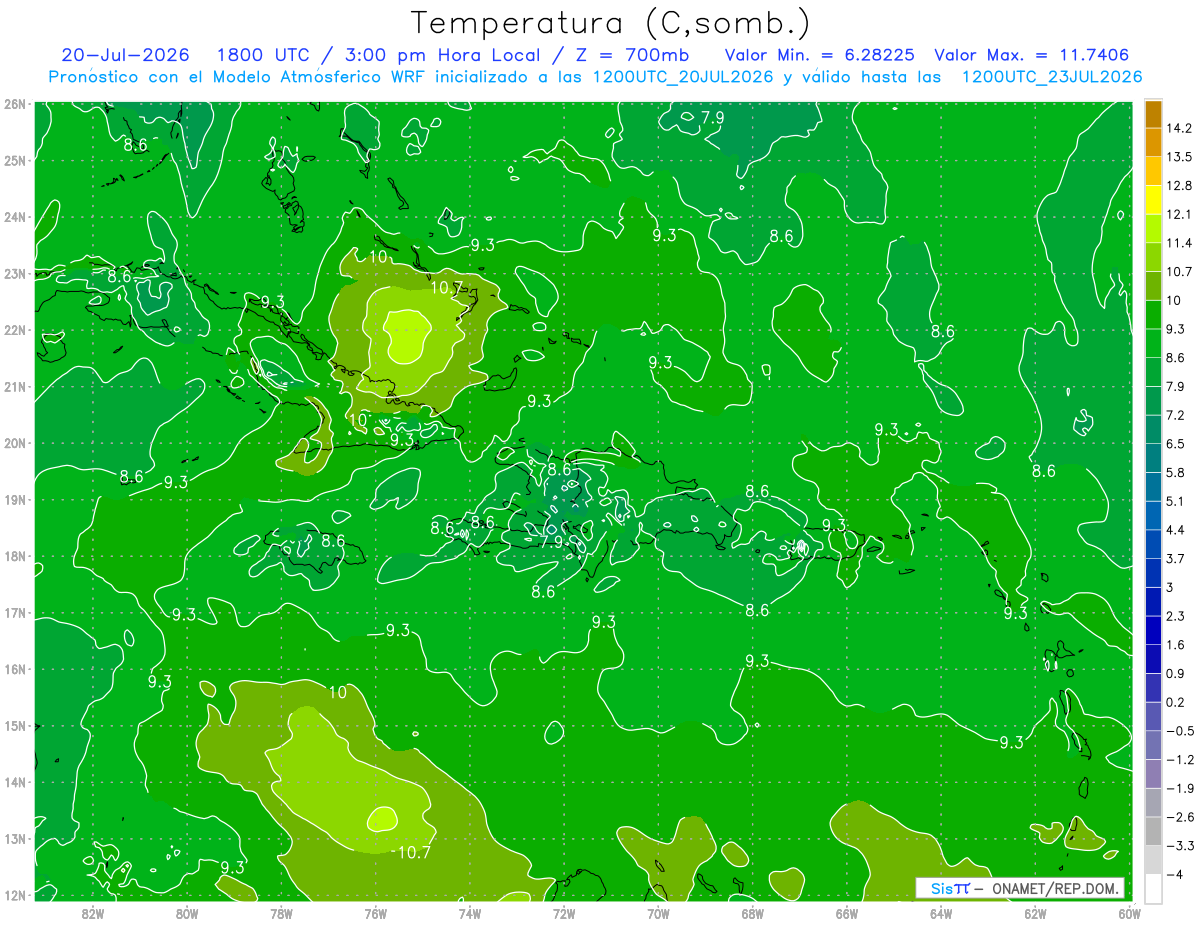
Task: Click the 74W longitude axis label
Action: pyautogui.click(x=470, y=913)
